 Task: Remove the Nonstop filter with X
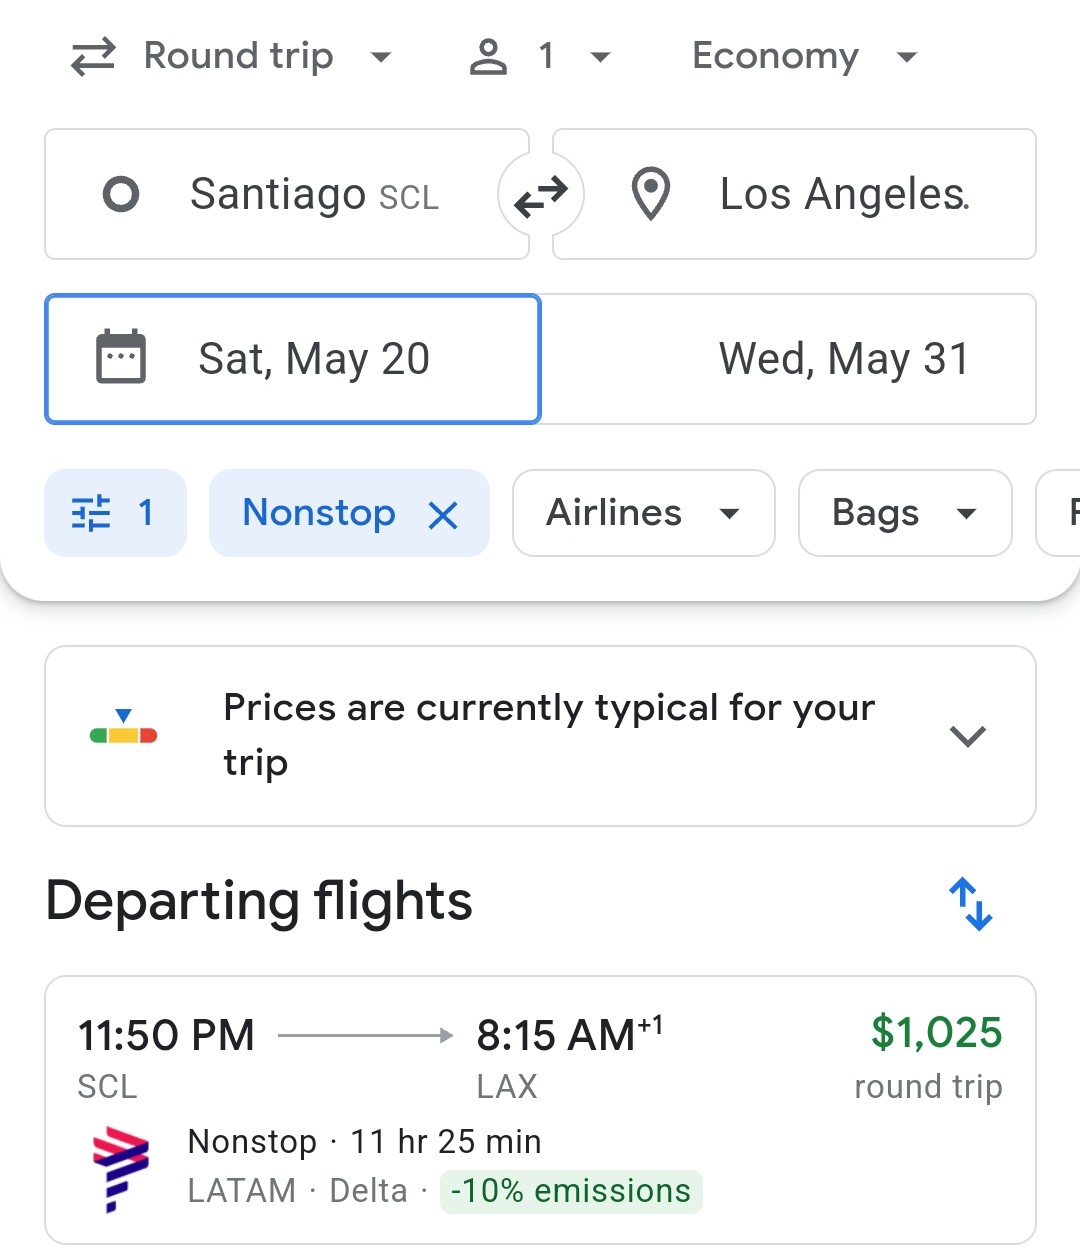tap(443, 515)
